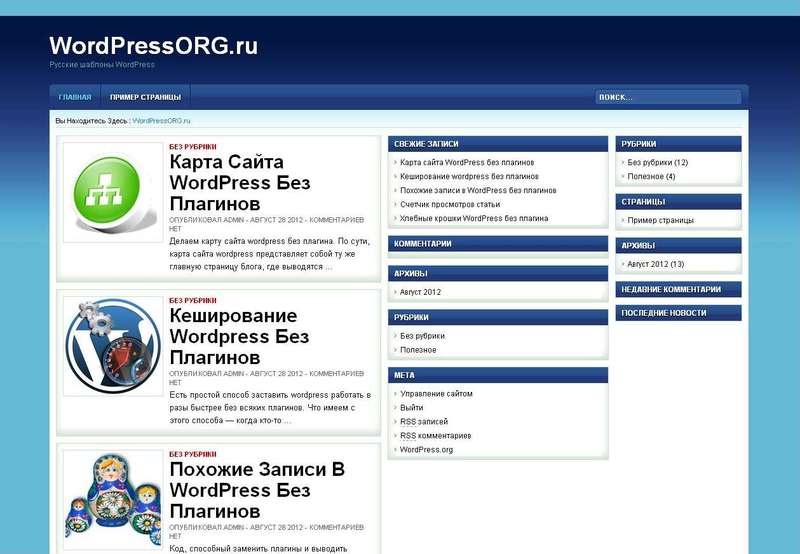Open RSS записей feed link
Image resolution: width=800 pixels, height=554 pixels.
(x=424, y=421)
